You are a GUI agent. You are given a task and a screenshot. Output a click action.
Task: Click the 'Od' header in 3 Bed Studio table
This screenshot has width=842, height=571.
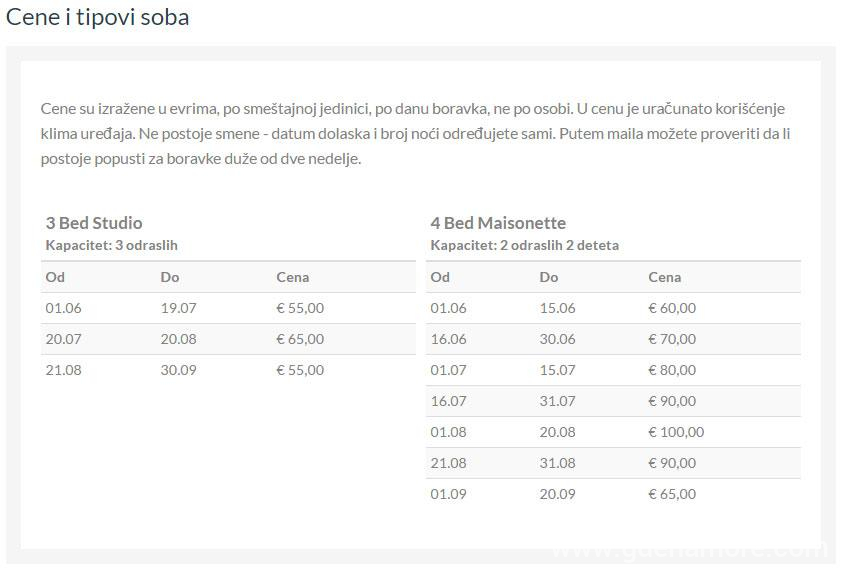[54, 277]
